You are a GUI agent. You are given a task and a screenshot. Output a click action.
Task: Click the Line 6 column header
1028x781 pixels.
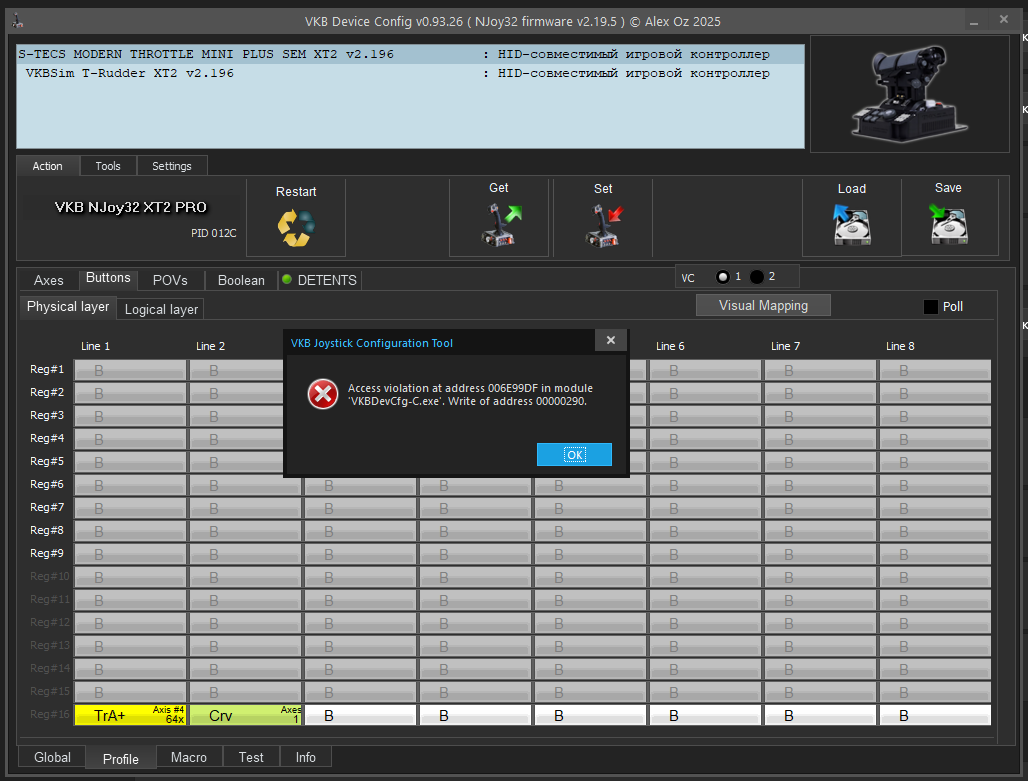pyautogui.click(x=670, y=346)
